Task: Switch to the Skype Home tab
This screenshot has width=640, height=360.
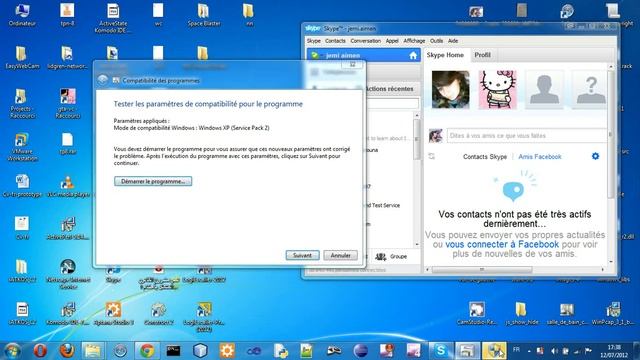Action: click(445, 55)
